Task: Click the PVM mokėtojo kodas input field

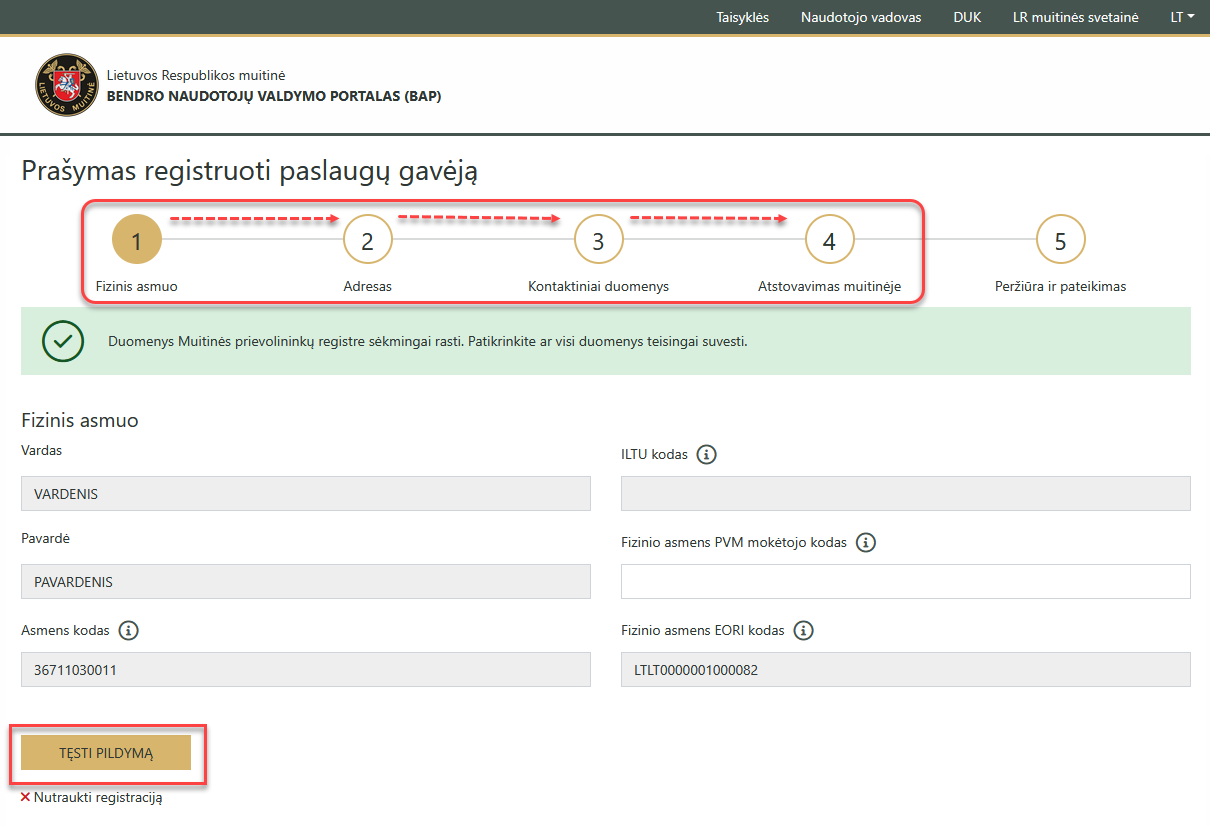Action: (905, 581)
